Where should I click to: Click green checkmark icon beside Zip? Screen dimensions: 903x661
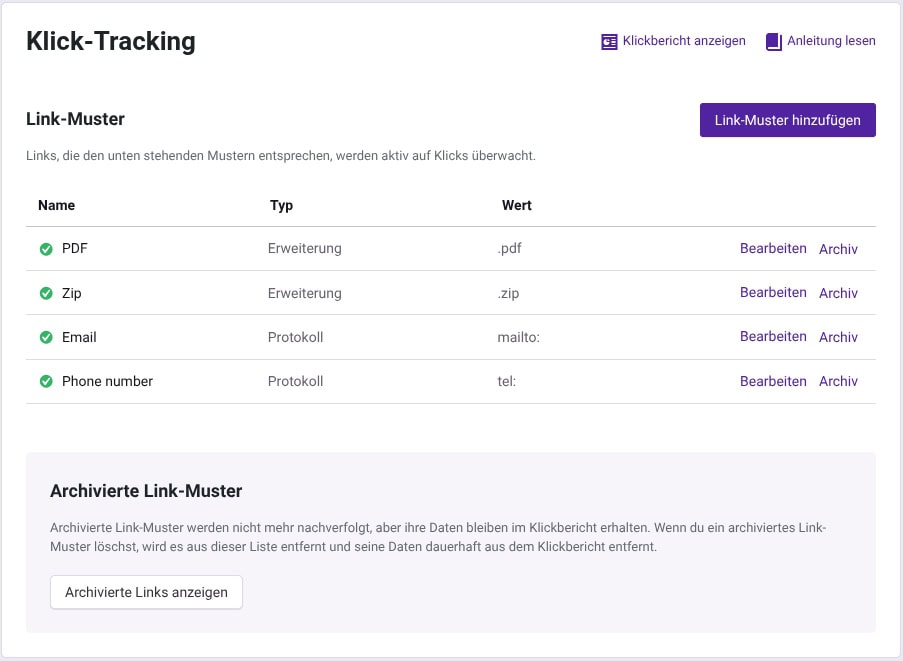click(x=46, y=293)
